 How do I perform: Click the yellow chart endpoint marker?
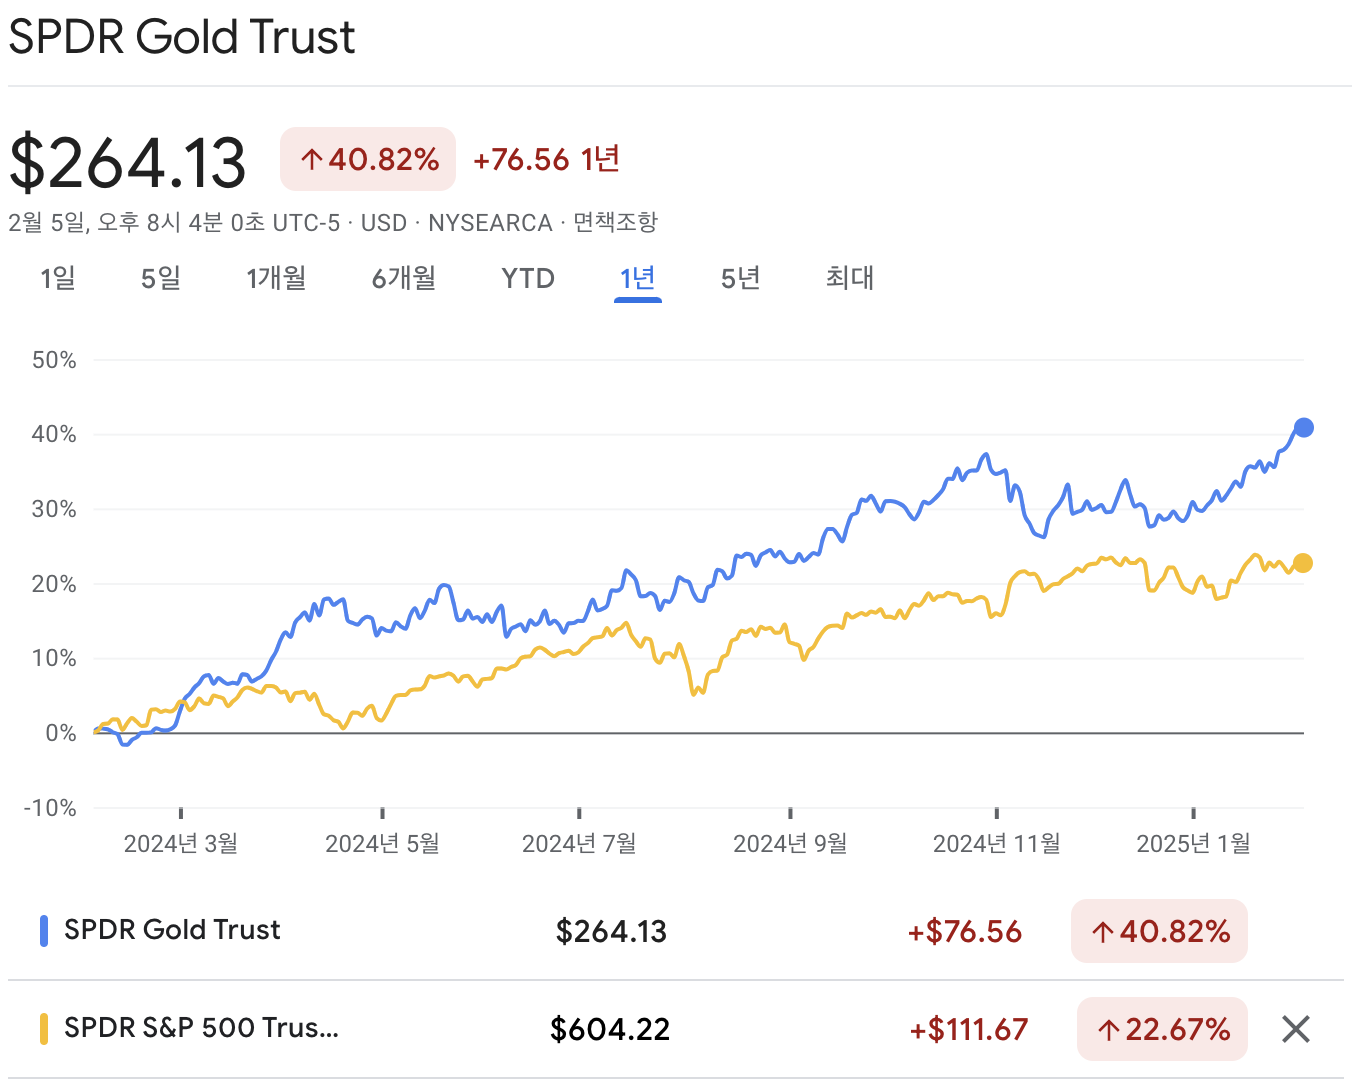tap(1303, 564)
